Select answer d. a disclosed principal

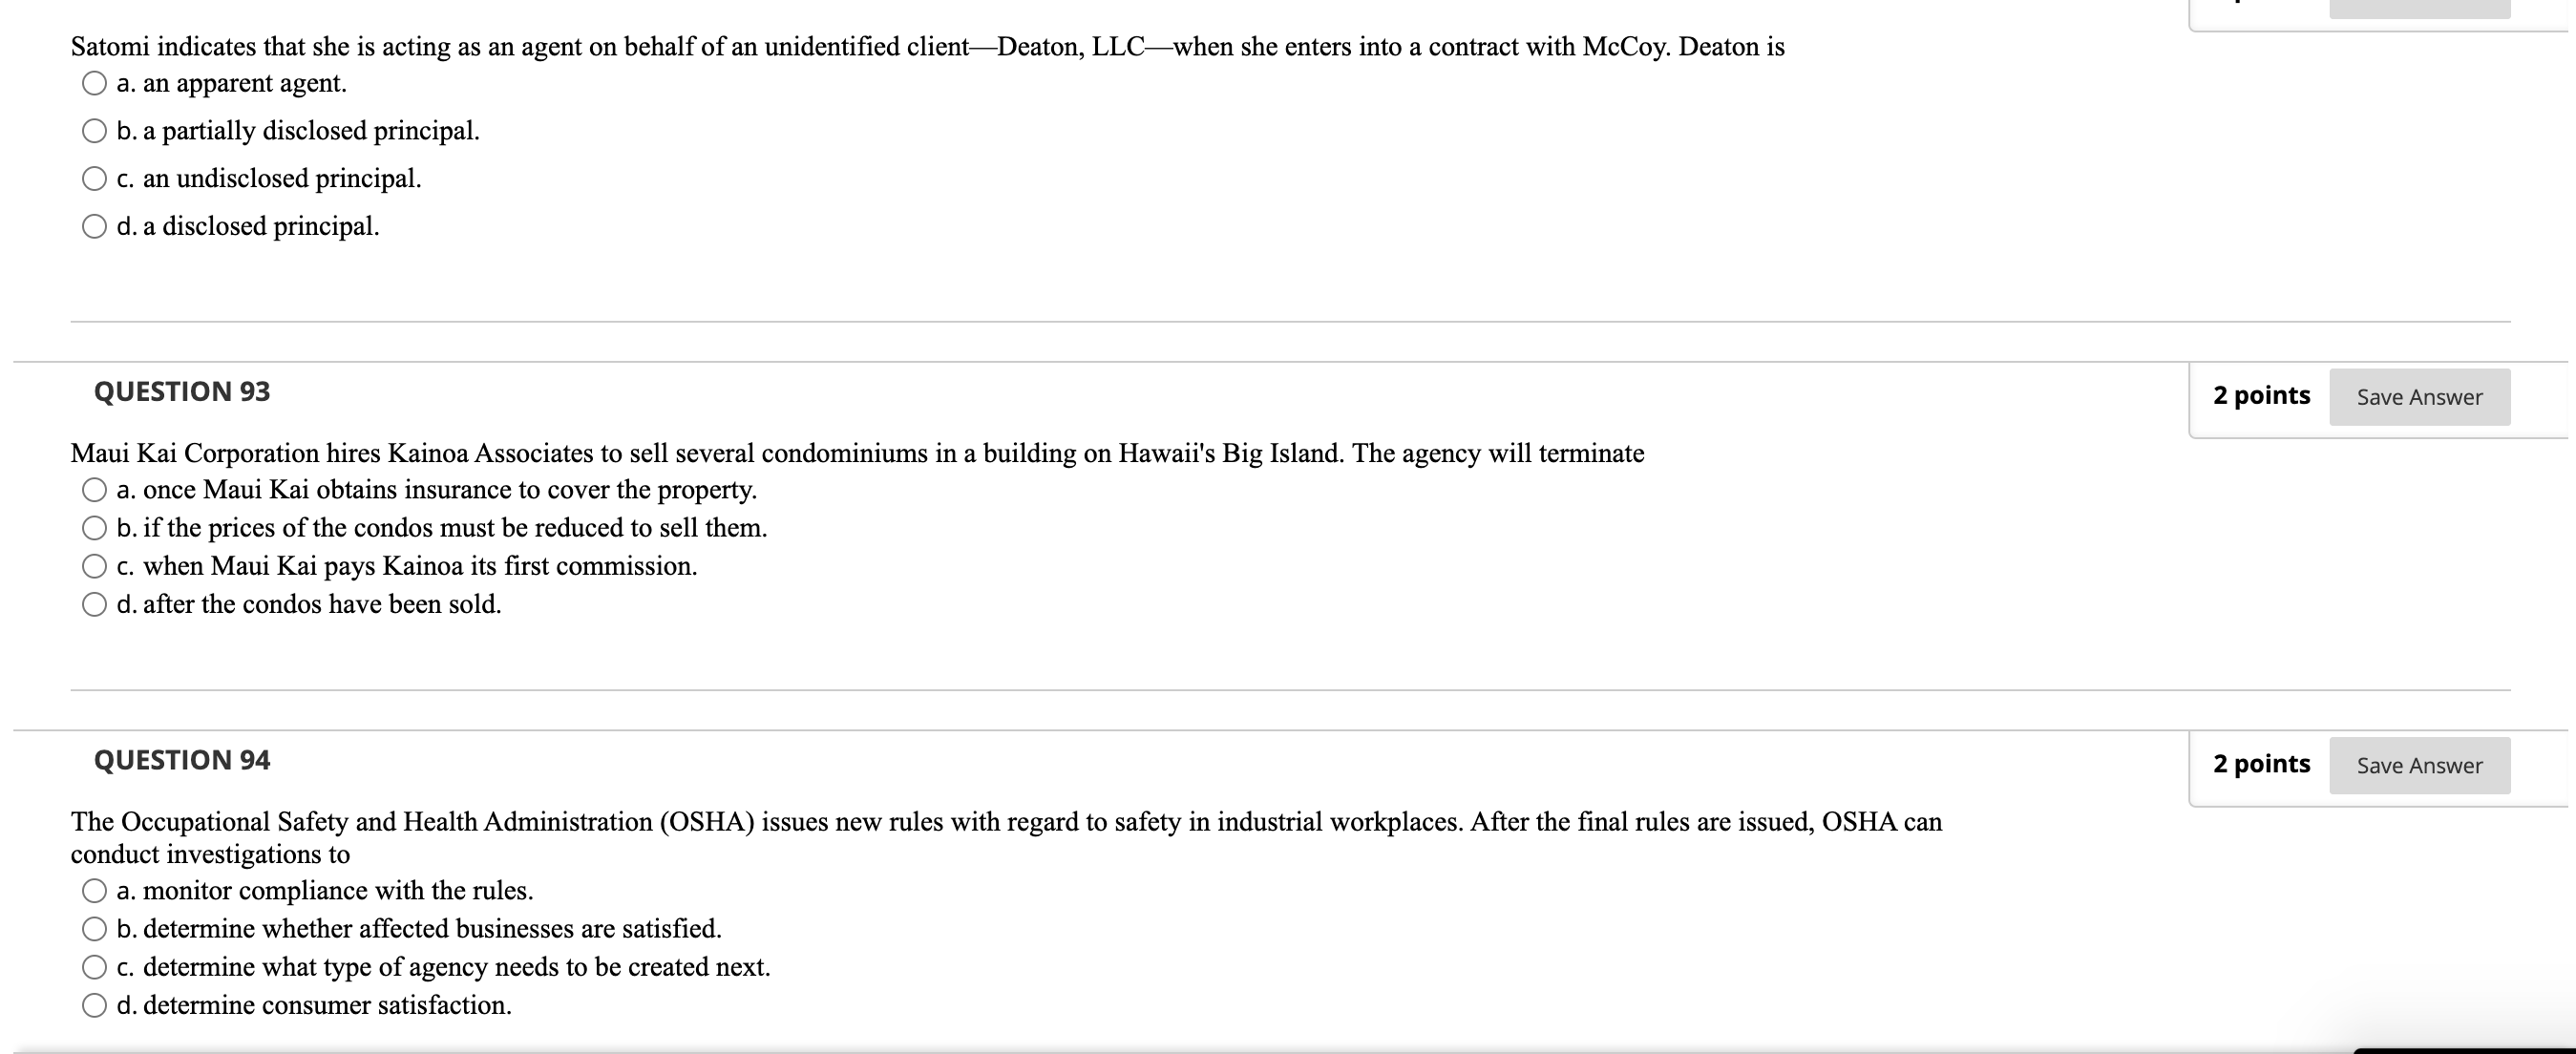tap(93, 226)
